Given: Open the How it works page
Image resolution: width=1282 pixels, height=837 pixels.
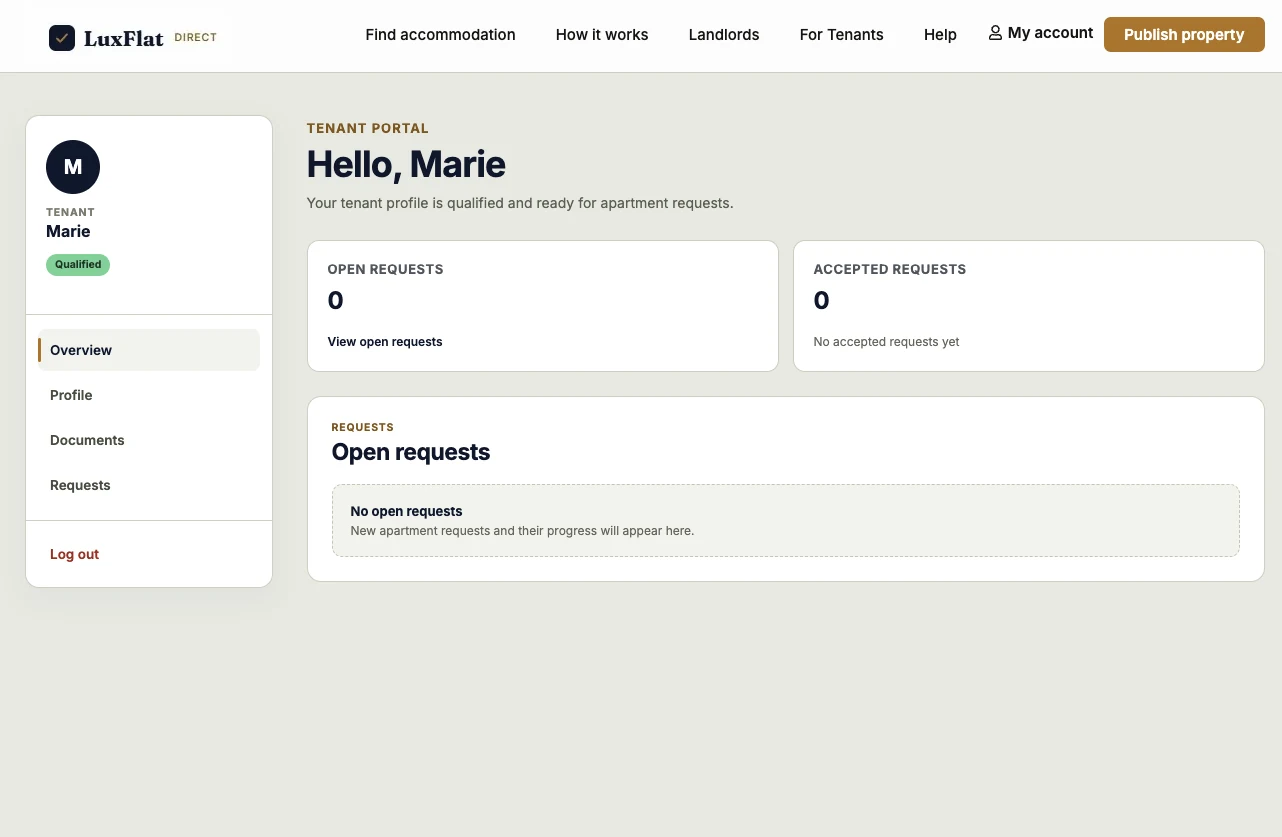Looking at the screenshot, I should pos(602,34).
